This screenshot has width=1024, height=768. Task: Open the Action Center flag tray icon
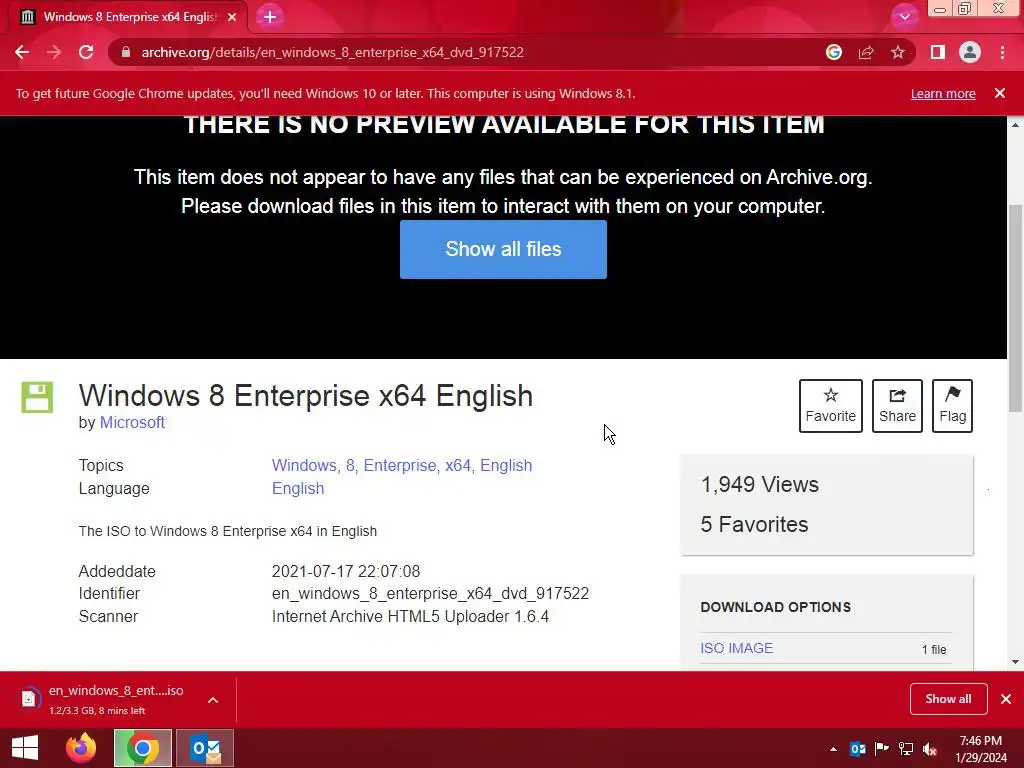(x=882, y=748)
